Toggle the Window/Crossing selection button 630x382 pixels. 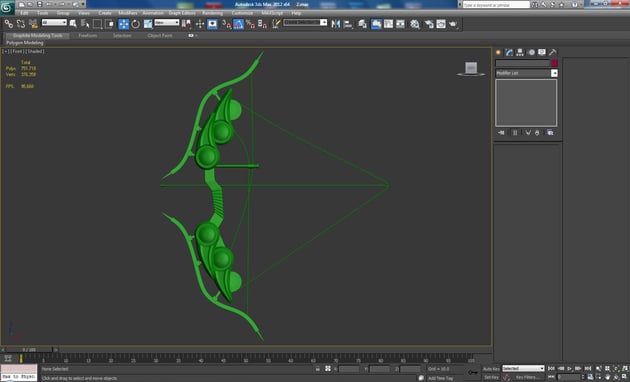coord(109,24)
